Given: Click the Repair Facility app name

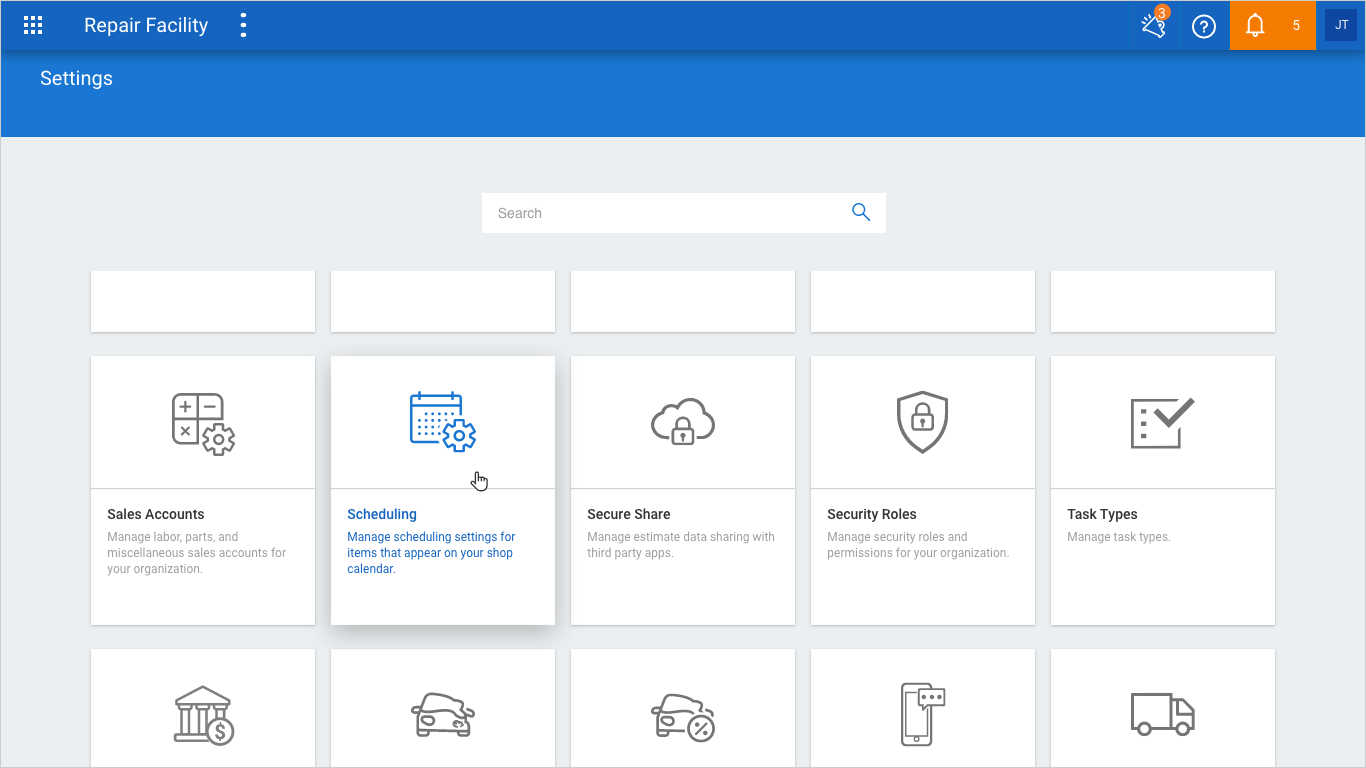Looking at the screenshot, I should 146,26.
